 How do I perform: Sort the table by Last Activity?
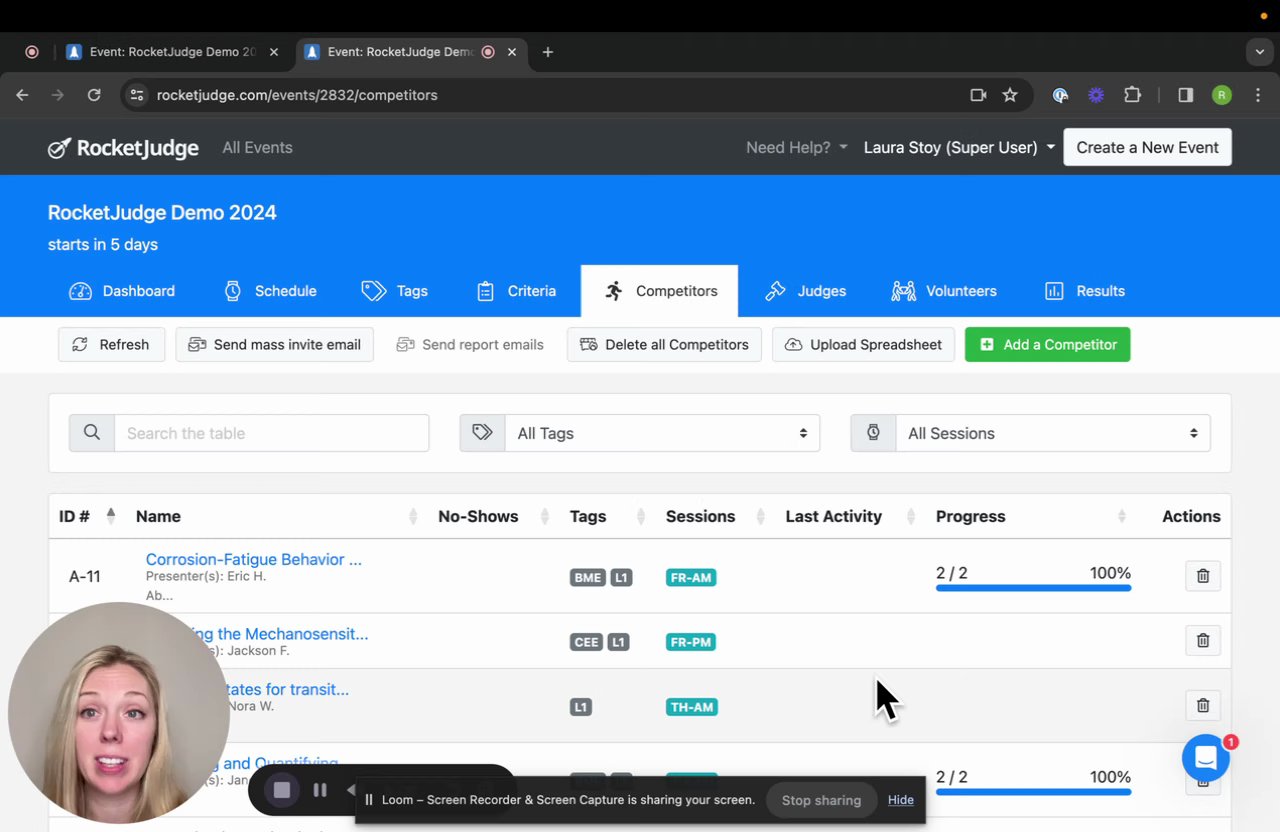tap(850, 516)
